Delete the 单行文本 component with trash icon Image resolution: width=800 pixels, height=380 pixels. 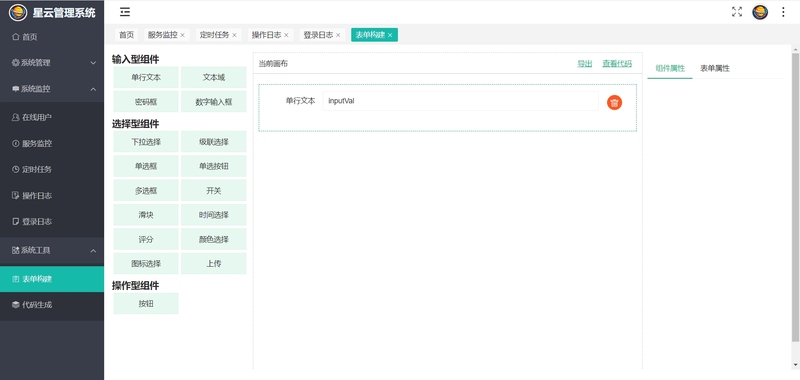pos(614,103)
